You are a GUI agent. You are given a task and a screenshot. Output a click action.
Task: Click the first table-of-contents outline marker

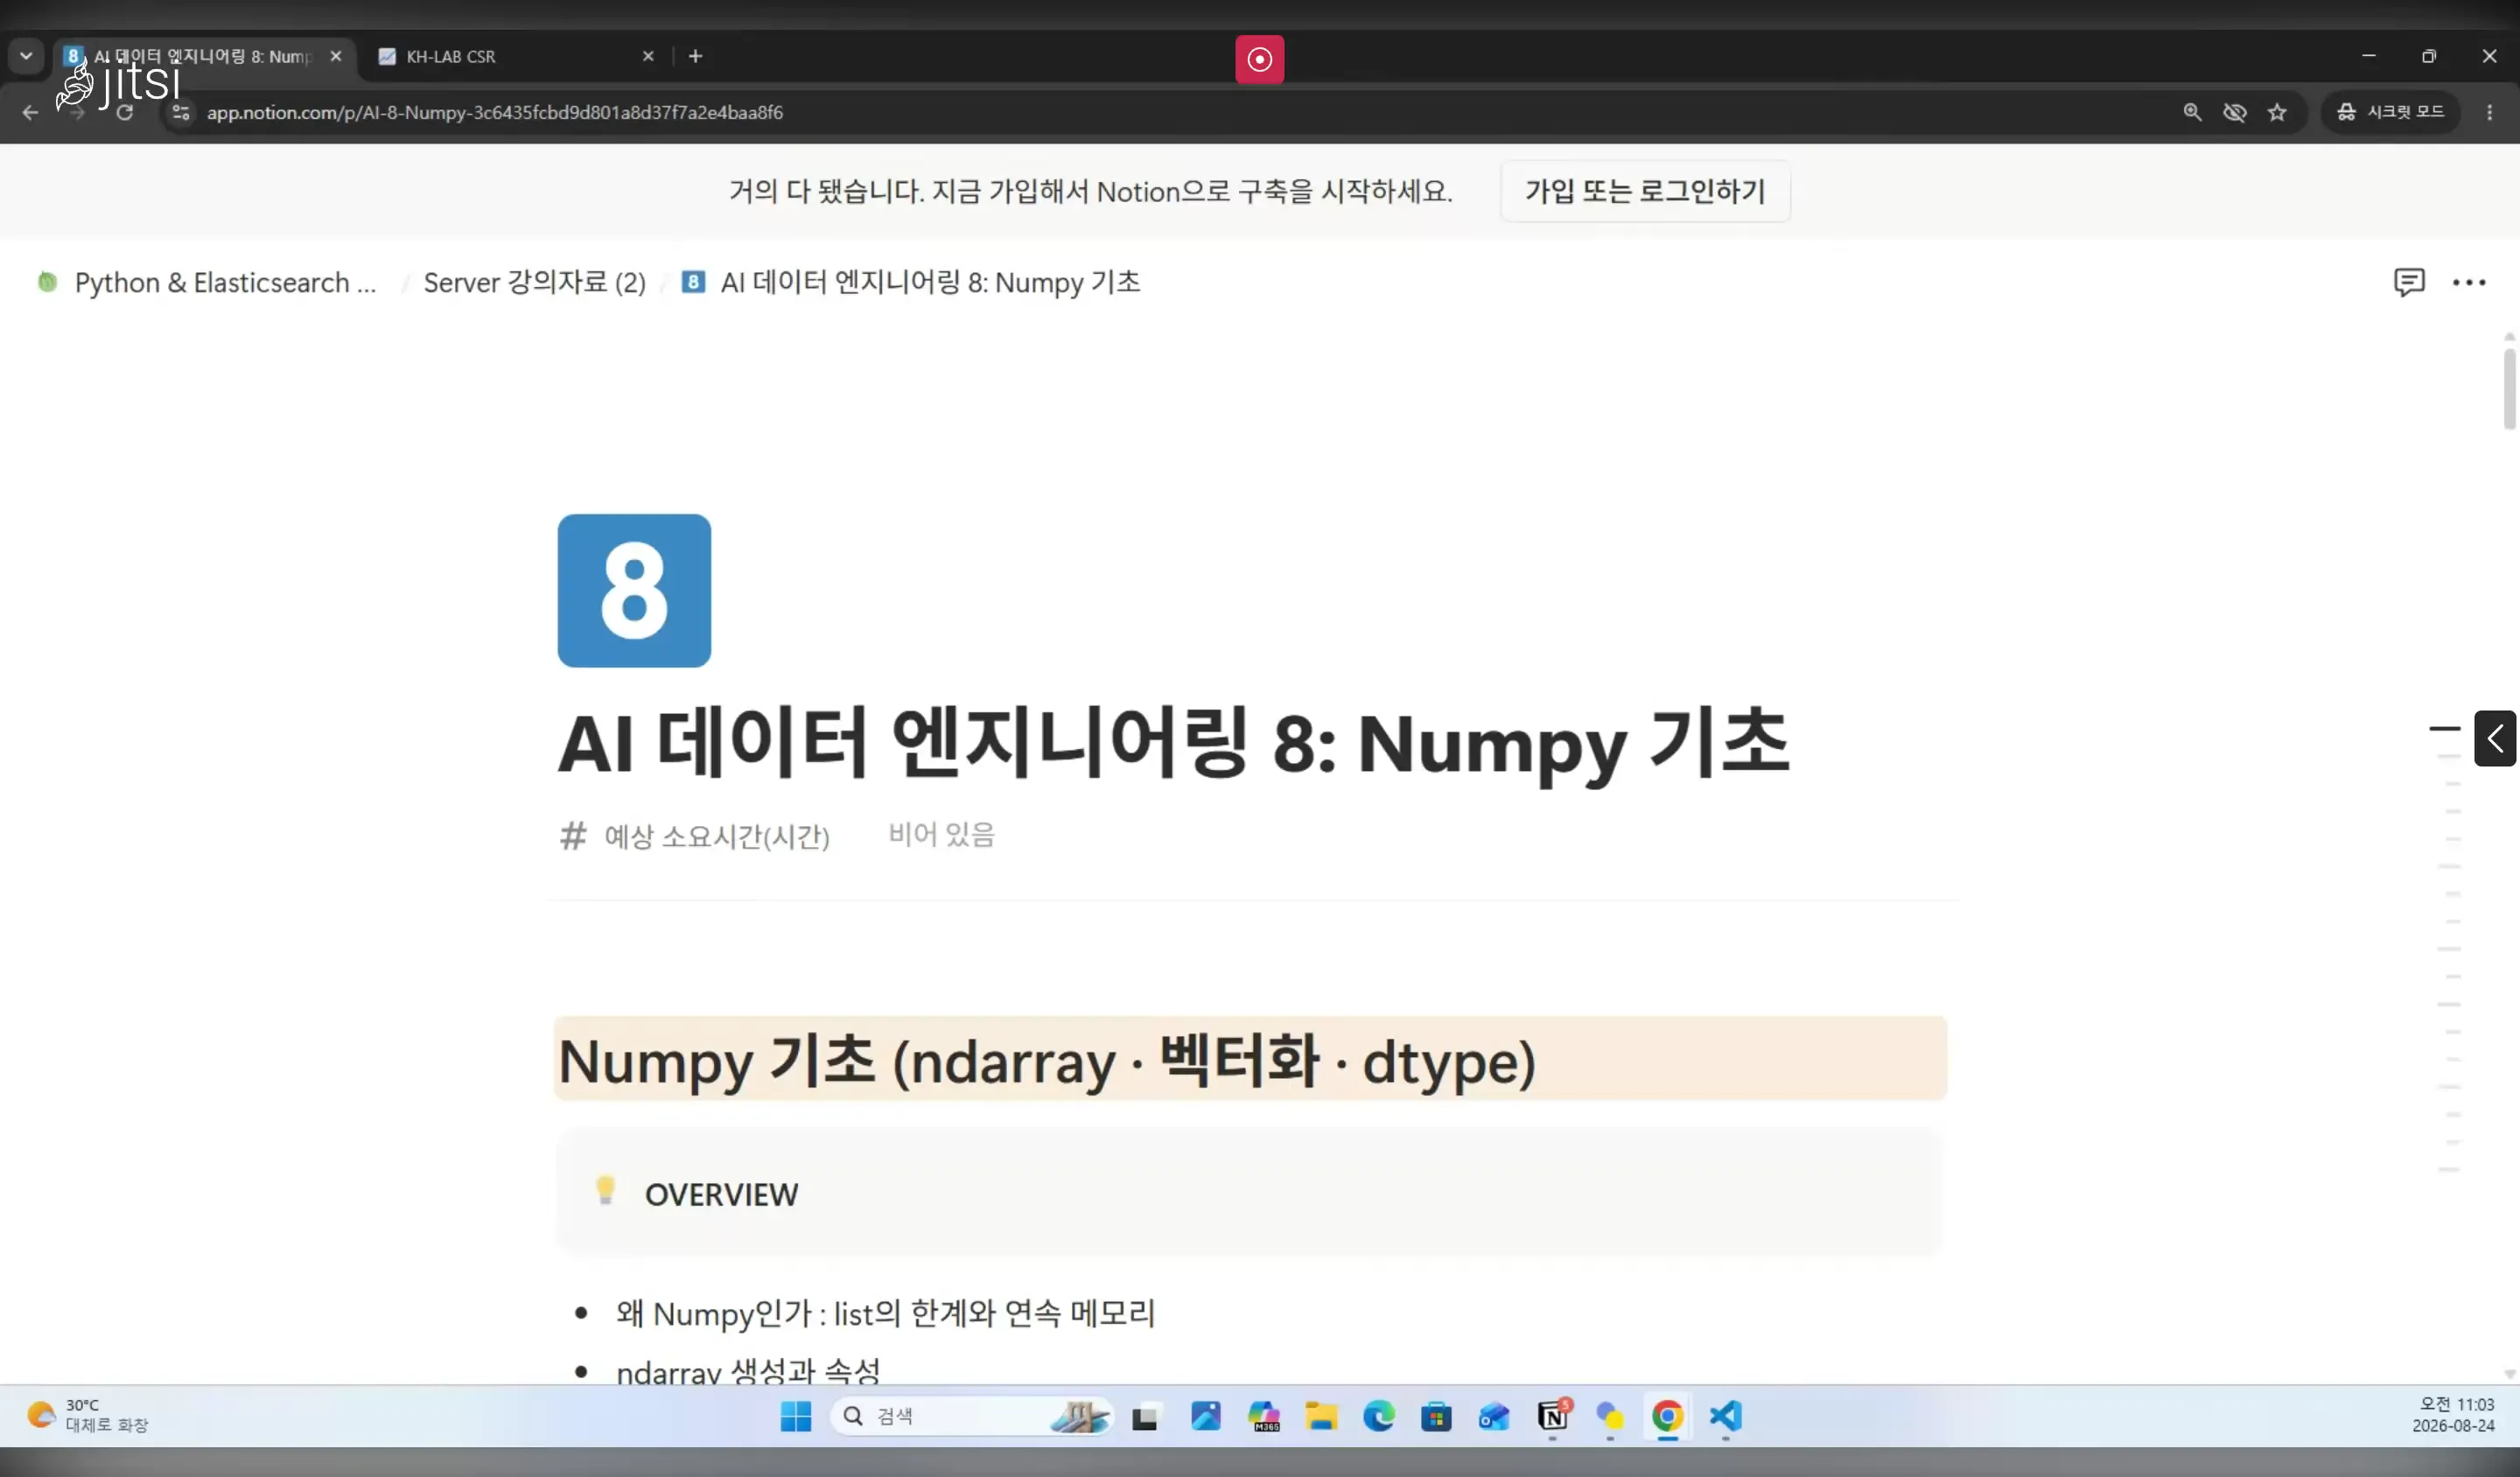2445,728
